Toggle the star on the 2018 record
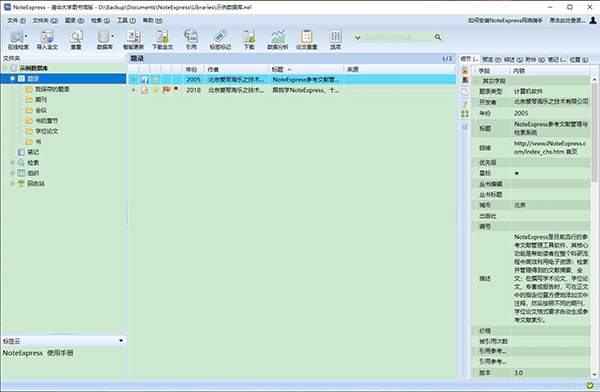 (x=156, y=90)
